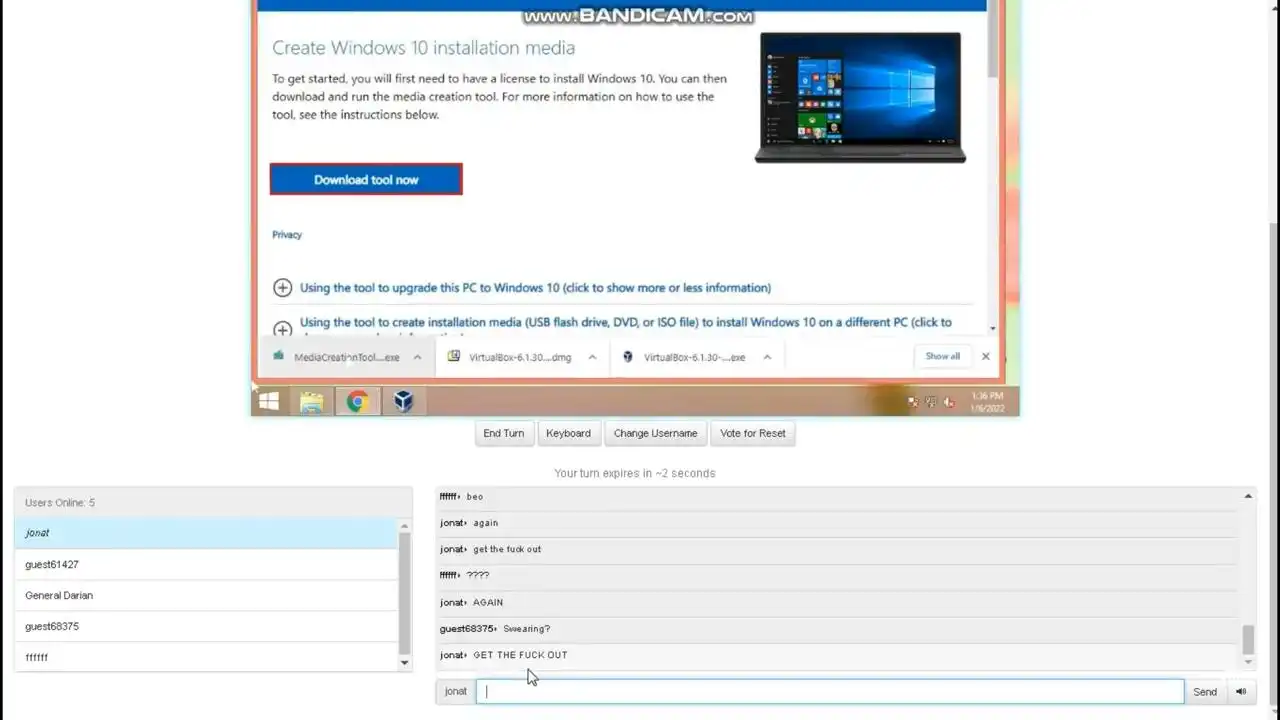Click the End Turn button
The image size is (1280, 720).
click(x=503, y=433)
